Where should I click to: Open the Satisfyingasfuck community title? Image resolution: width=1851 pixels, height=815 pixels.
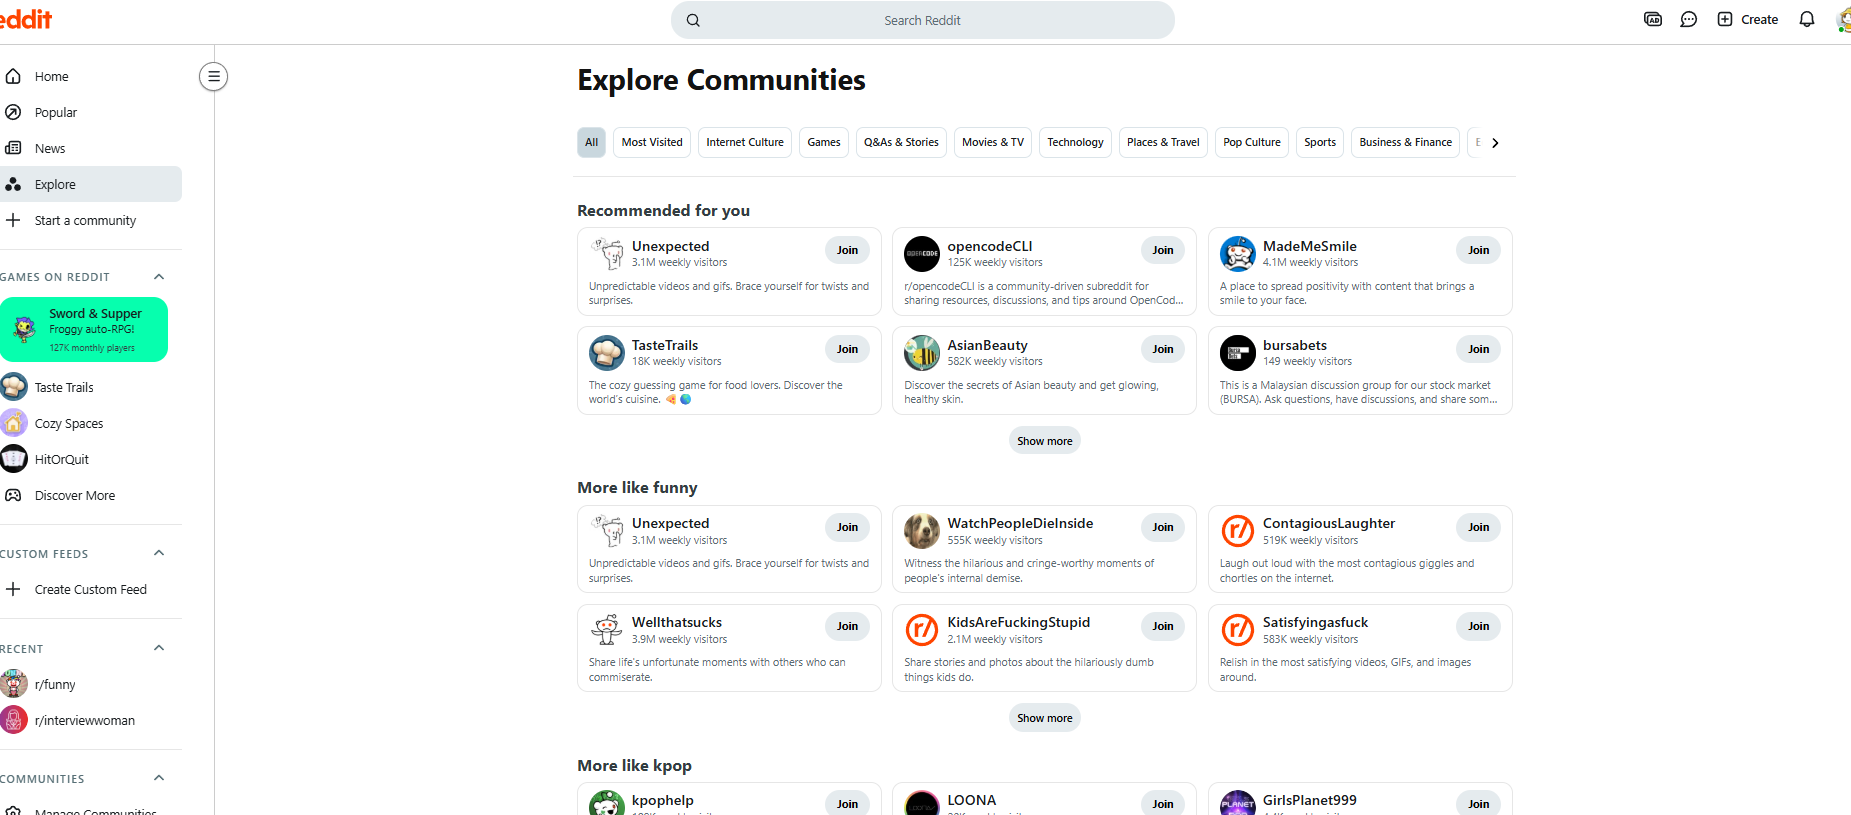click(x=1315, y=622)
